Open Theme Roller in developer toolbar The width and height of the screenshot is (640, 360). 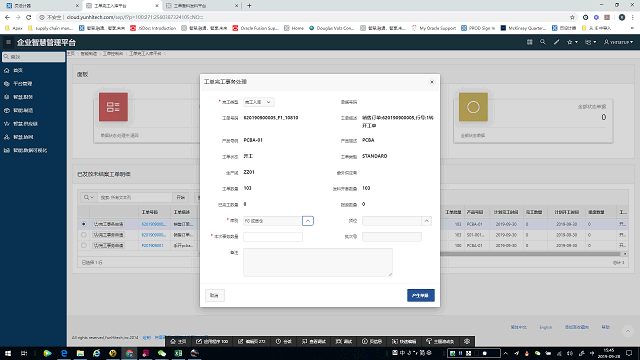[440, 341]
